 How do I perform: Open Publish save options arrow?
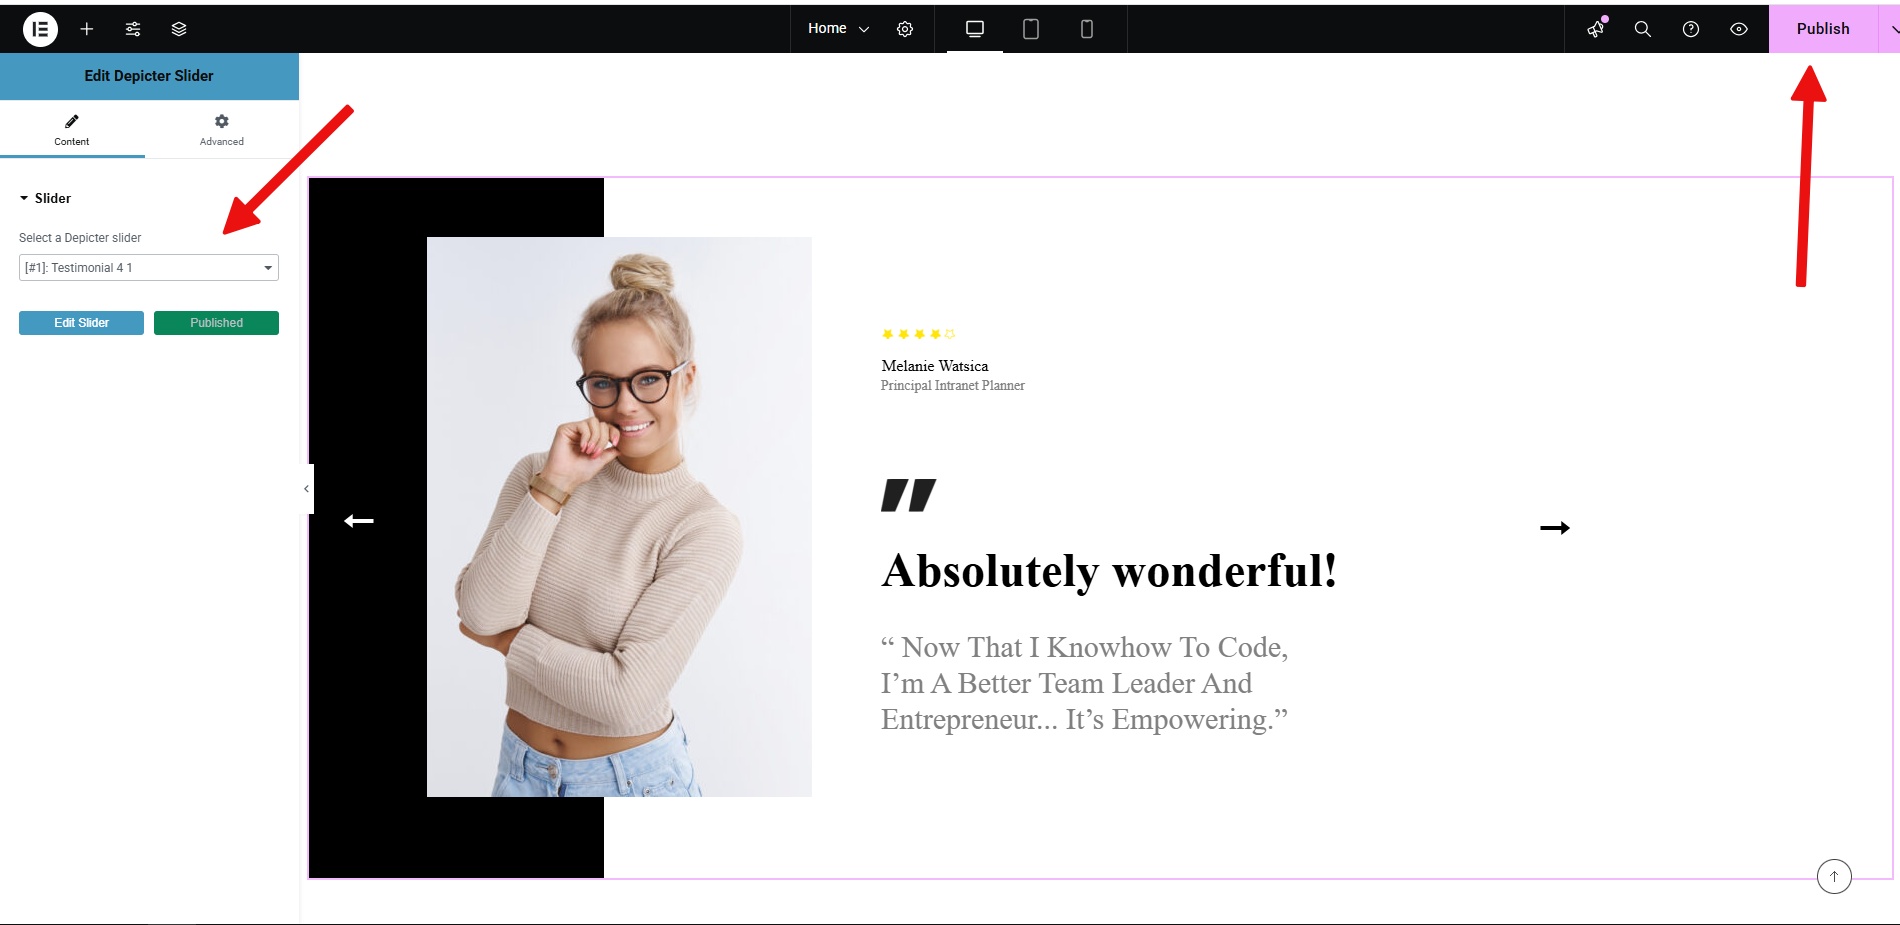pyautogui.click(x=1891, y=29)
